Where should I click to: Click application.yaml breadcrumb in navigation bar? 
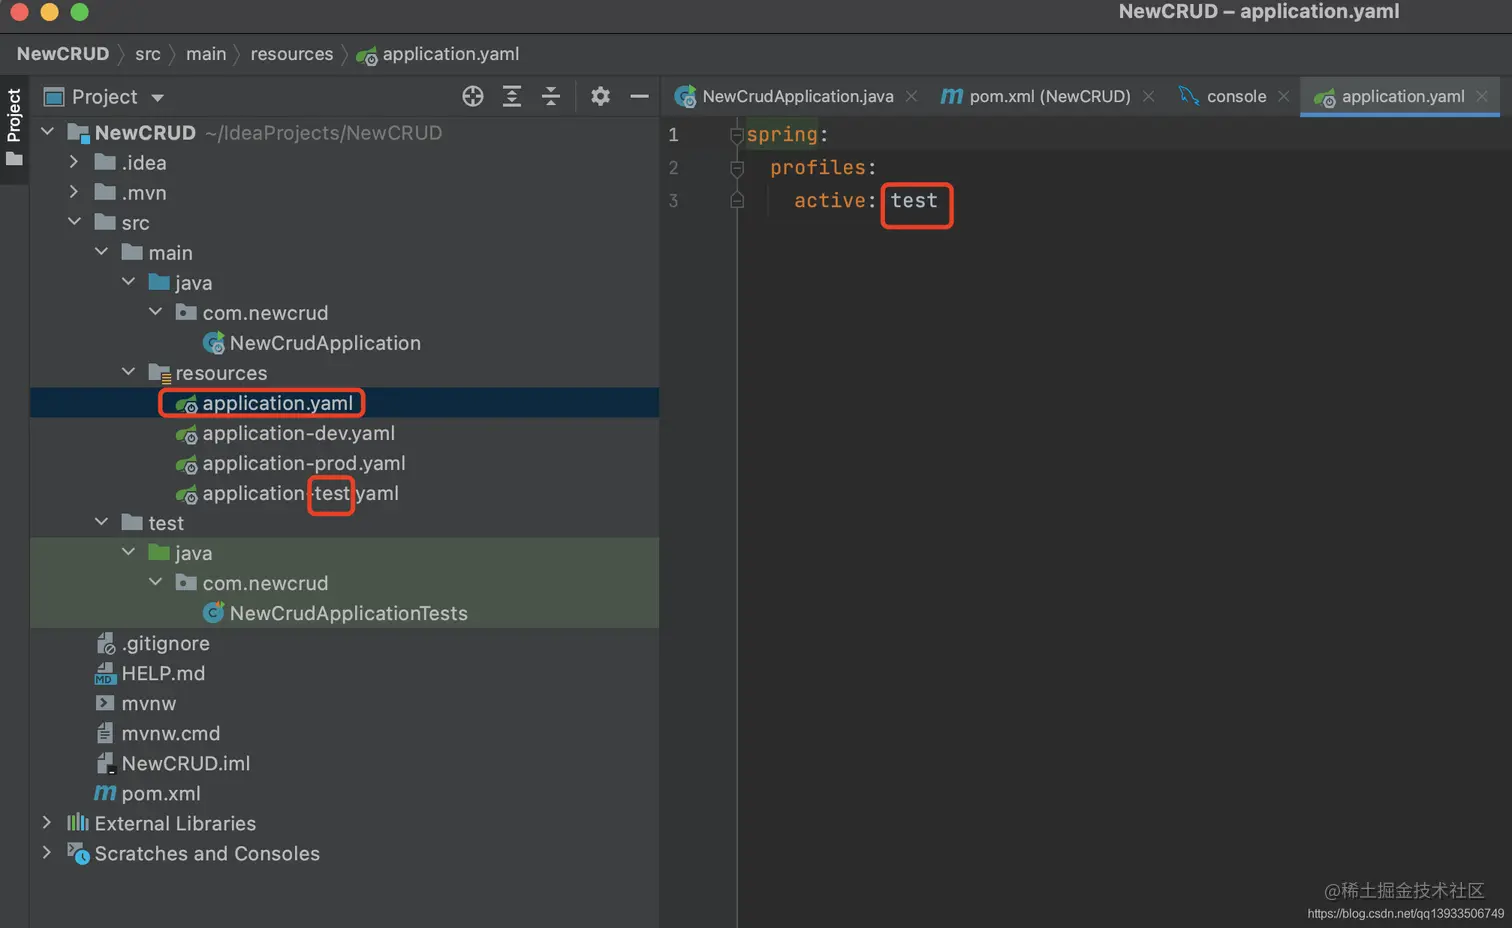pos(450,54)
